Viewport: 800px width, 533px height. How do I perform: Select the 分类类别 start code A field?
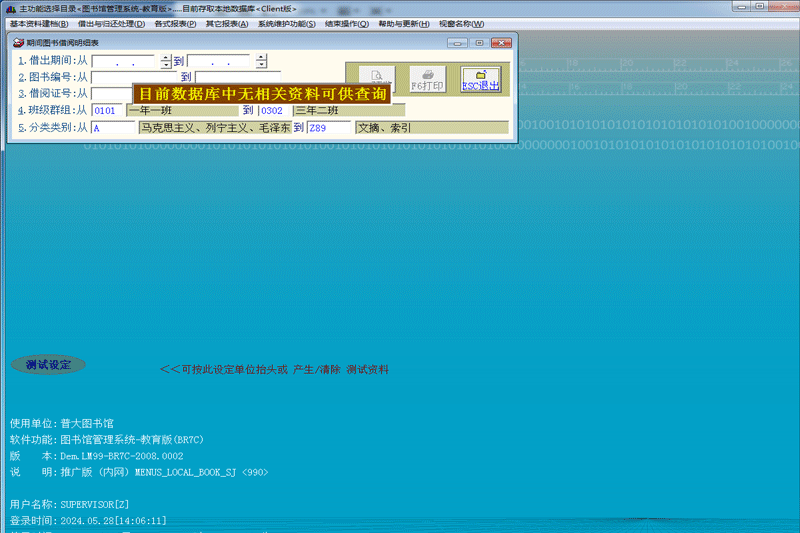113,128
